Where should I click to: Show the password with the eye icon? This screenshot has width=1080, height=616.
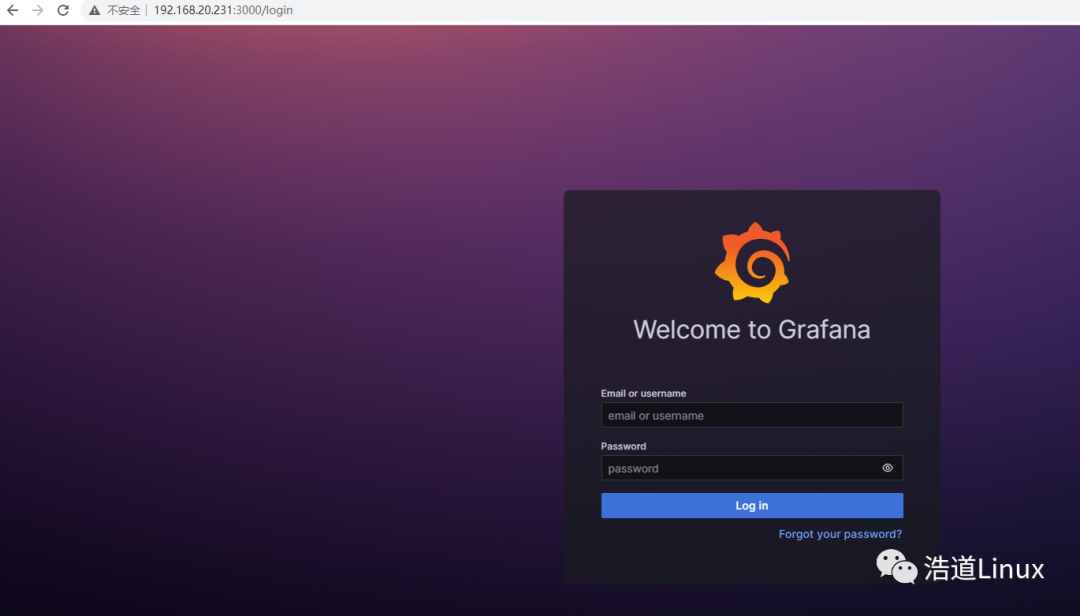[887, 468]
